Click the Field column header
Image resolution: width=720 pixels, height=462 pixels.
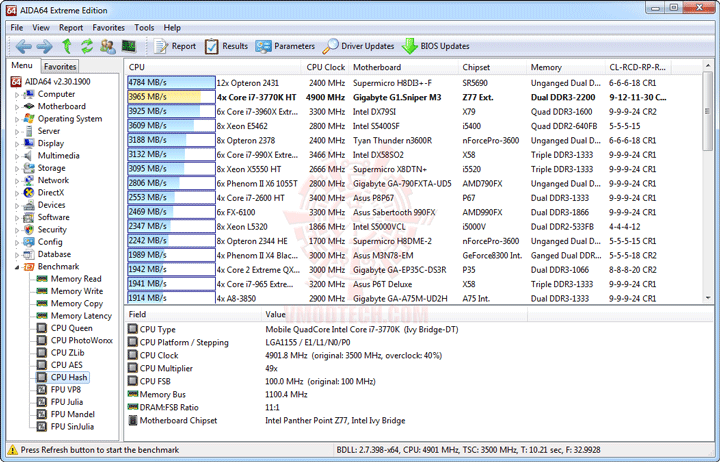193,315
